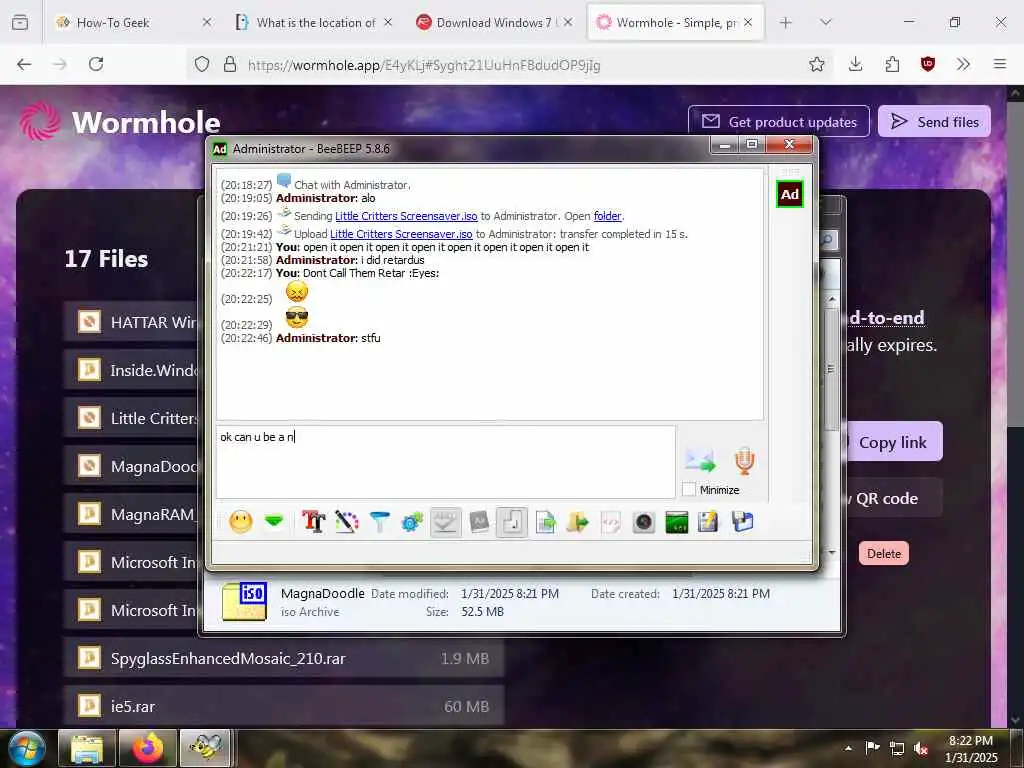Reload the Wormhole page
Viewport: 1024px width, 768px height.
[x=96, y=64]
